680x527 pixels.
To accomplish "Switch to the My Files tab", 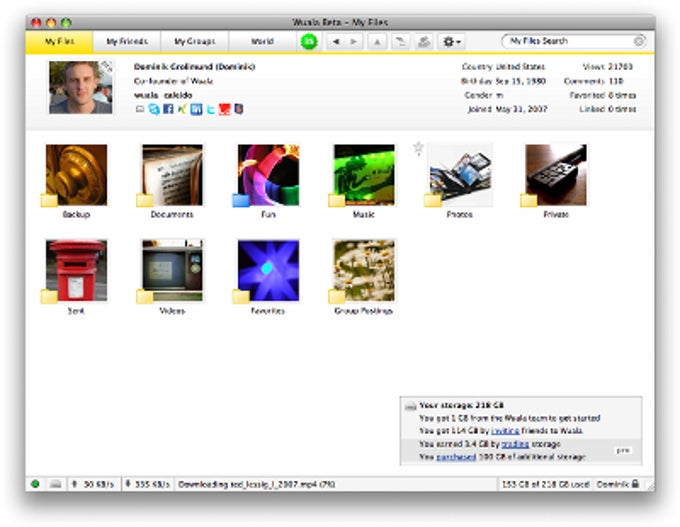I will pyautogui.click(x=59, y=41).
